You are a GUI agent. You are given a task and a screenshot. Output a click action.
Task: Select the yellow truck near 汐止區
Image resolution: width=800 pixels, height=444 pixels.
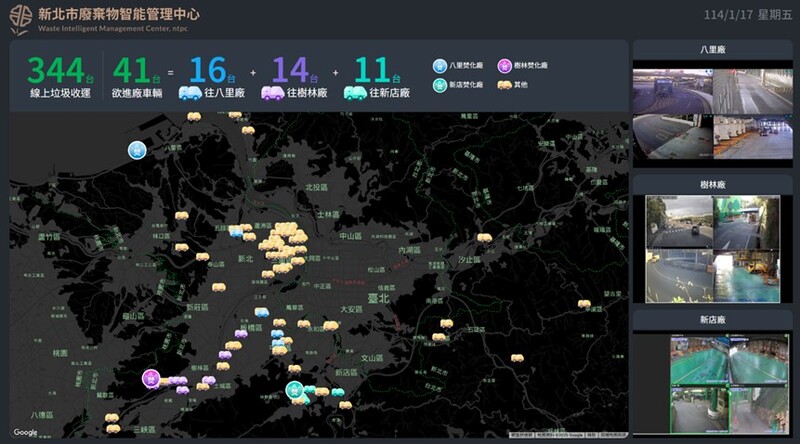tap(484, 237)
